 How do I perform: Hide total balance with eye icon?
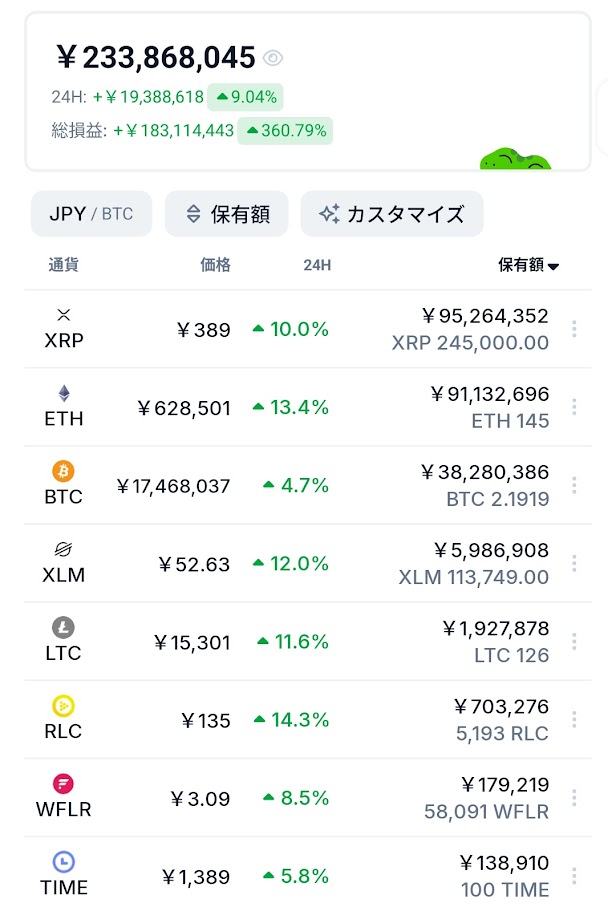[273, 58]
